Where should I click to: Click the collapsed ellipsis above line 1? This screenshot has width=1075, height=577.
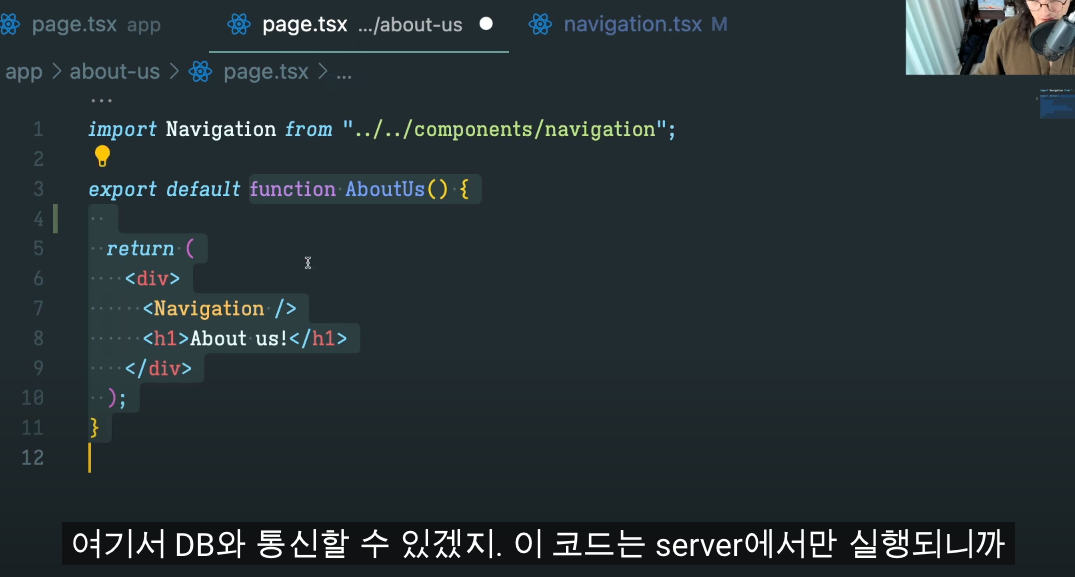pos(101,101)
